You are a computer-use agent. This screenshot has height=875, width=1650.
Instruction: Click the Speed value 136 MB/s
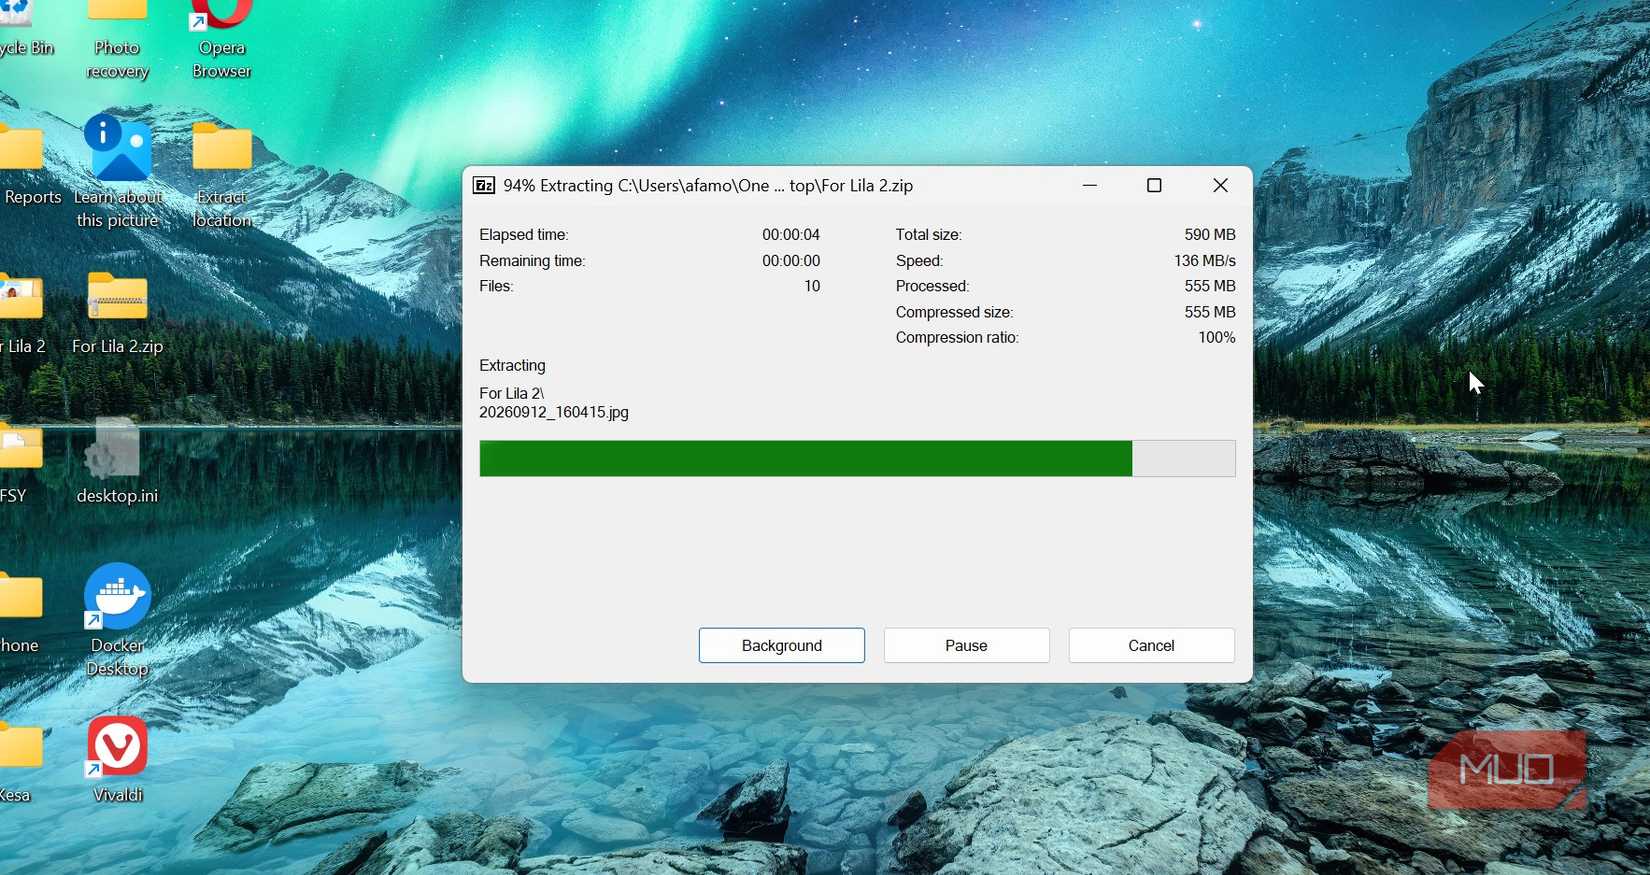[1205, 260]
